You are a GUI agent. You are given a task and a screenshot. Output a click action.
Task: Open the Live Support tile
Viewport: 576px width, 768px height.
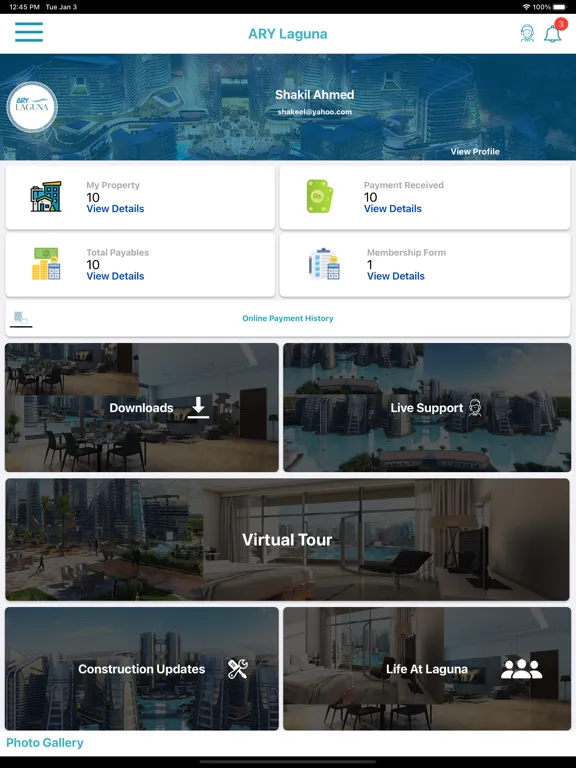[427, 408]
